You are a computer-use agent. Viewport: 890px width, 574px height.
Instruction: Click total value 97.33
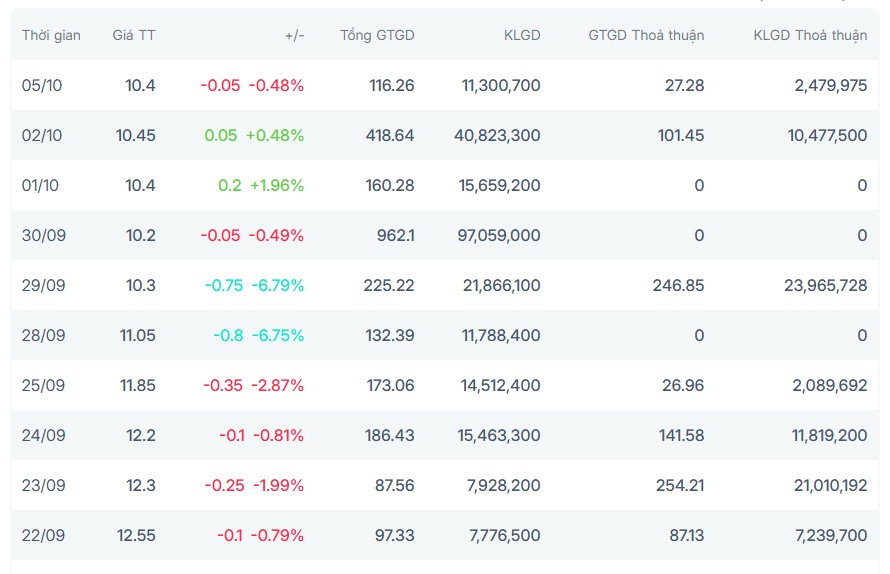point(394,535)
